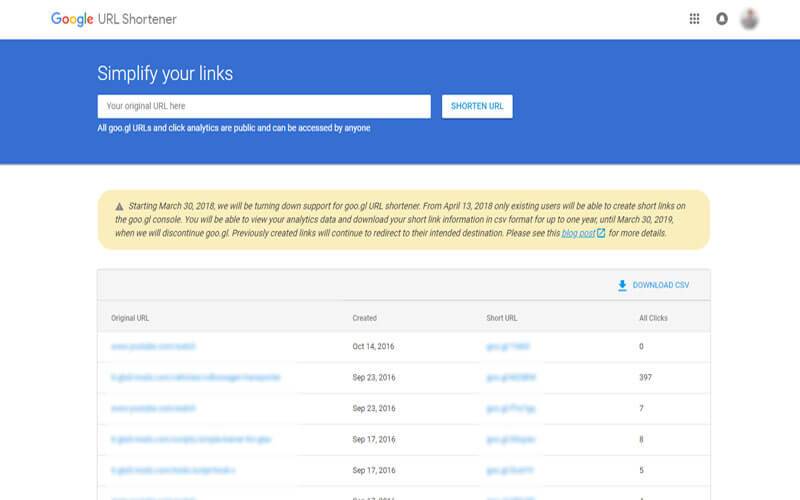The height and width of the screenshot is (500, 800).
Task: Open the blog post link in notice
Action: click(x=578, y=233)
